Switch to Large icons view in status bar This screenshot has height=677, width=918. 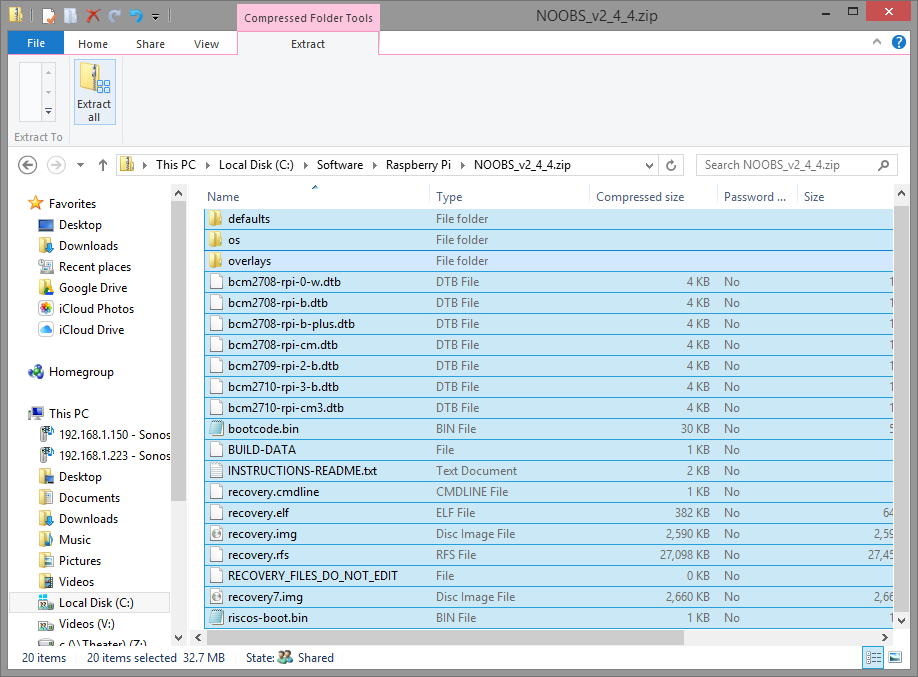coord(895,658)
